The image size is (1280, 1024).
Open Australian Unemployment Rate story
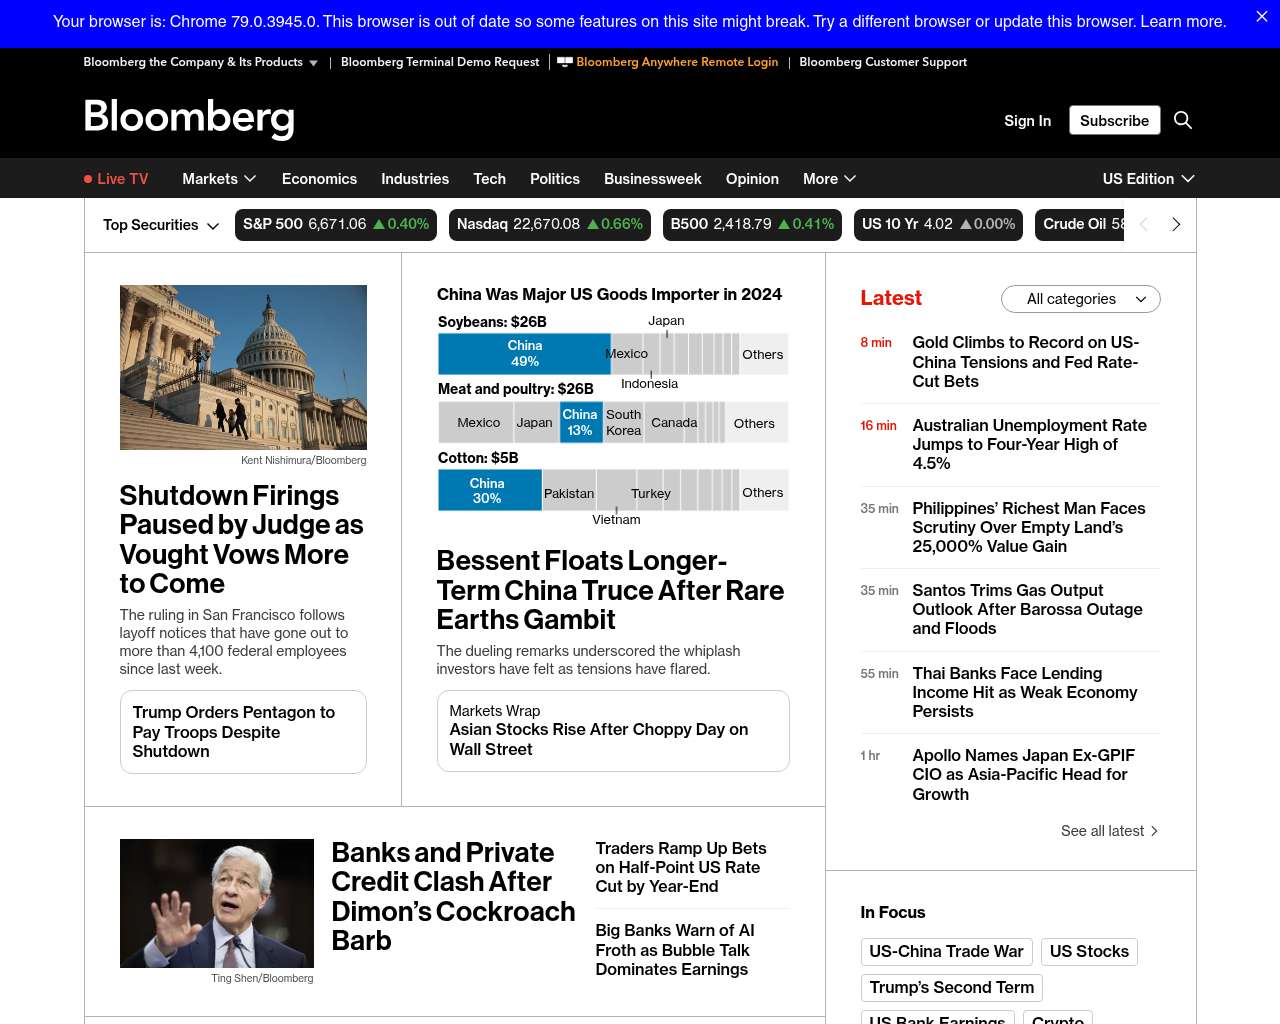click(x=1029, y=444)
